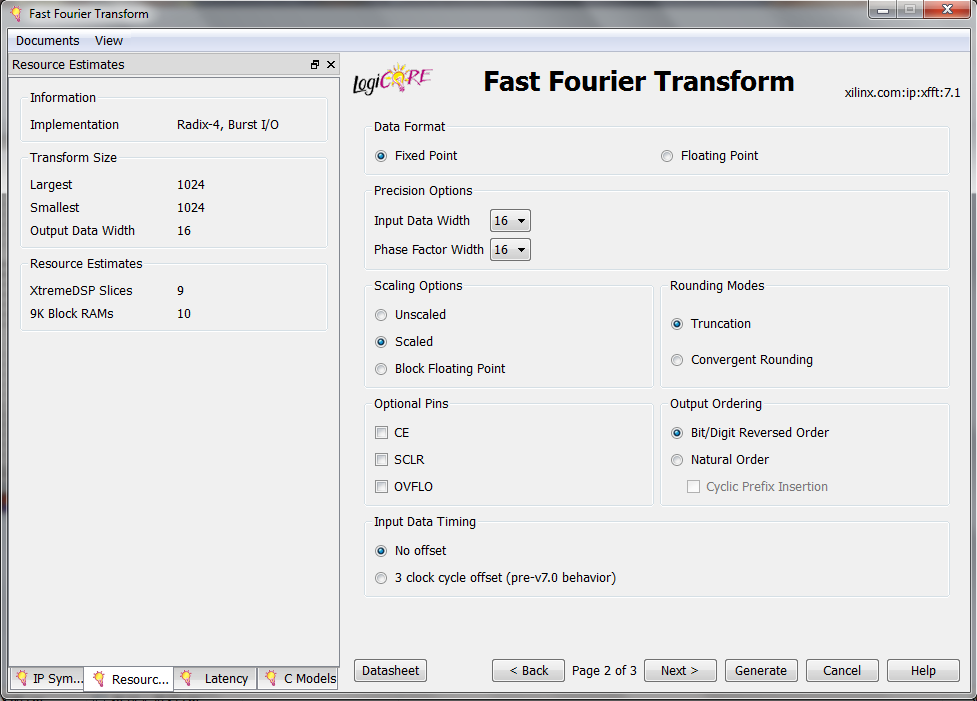Open the C Models tab
Screen dimensions: 977x701
click(300, 679)
